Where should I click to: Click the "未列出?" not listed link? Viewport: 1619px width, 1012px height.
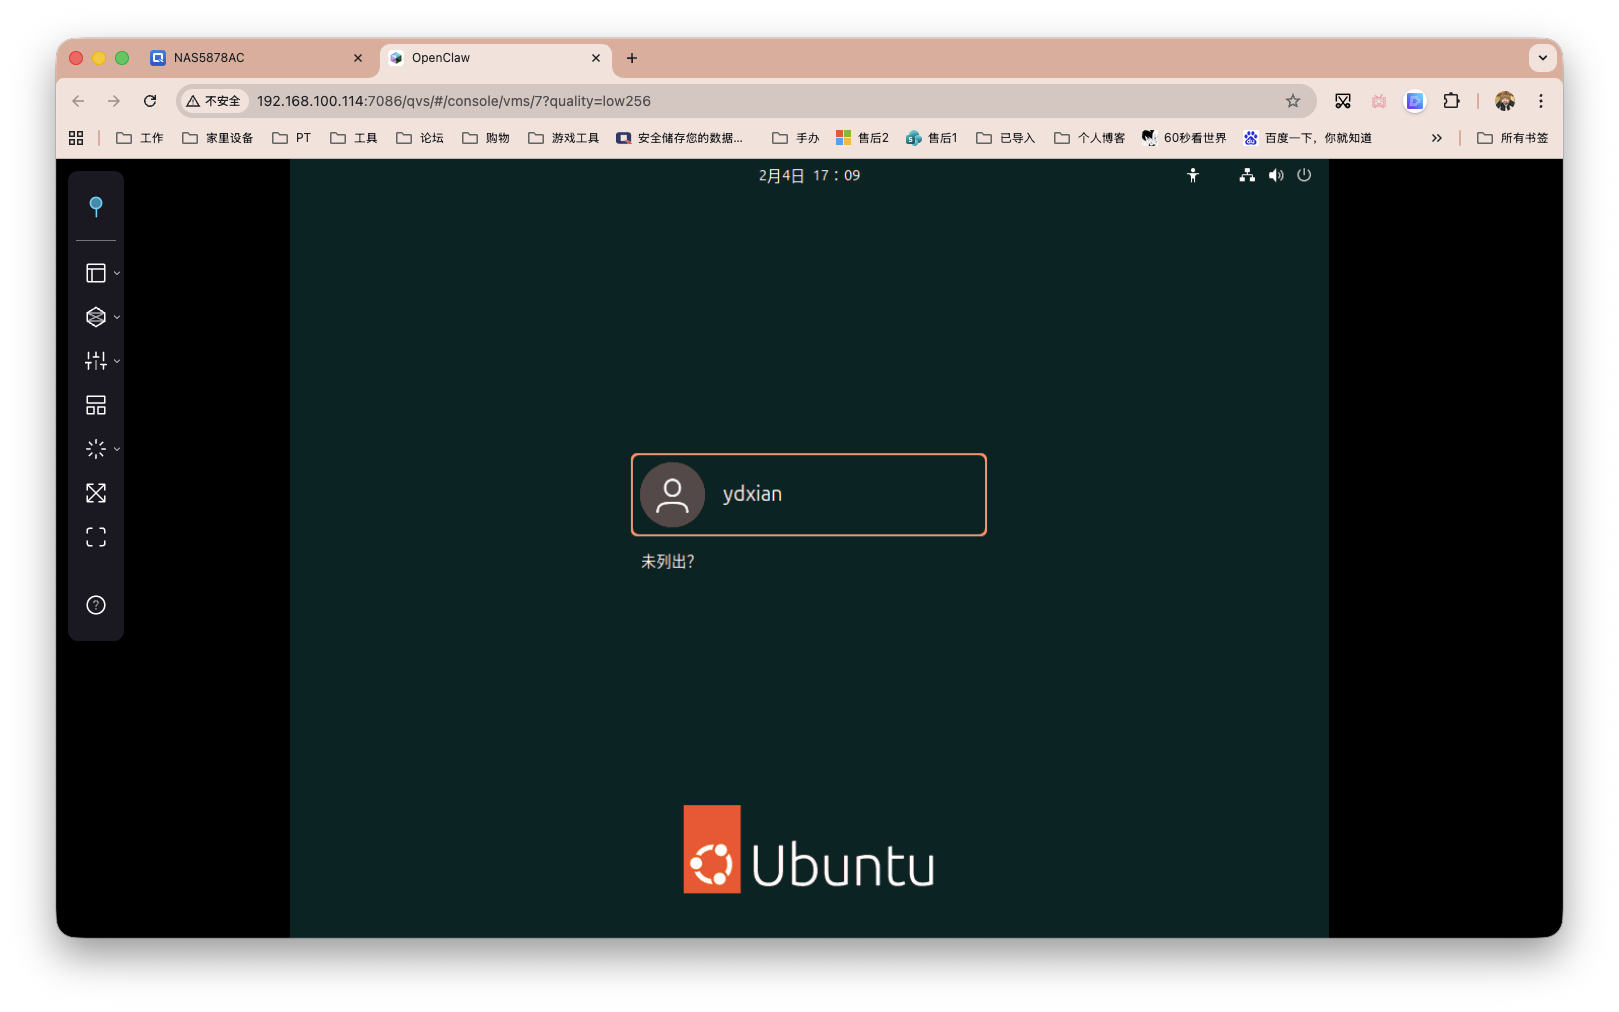(667, 562)
